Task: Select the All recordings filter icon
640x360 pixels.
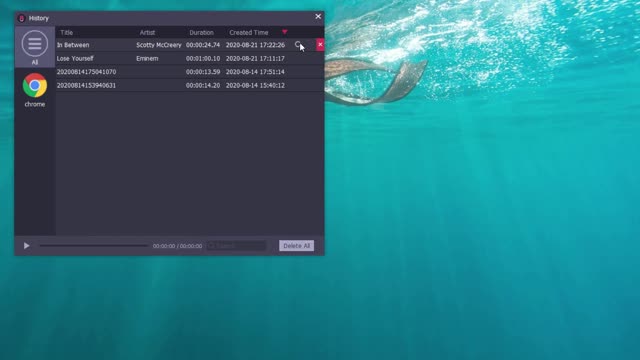Action: [35, 43]
